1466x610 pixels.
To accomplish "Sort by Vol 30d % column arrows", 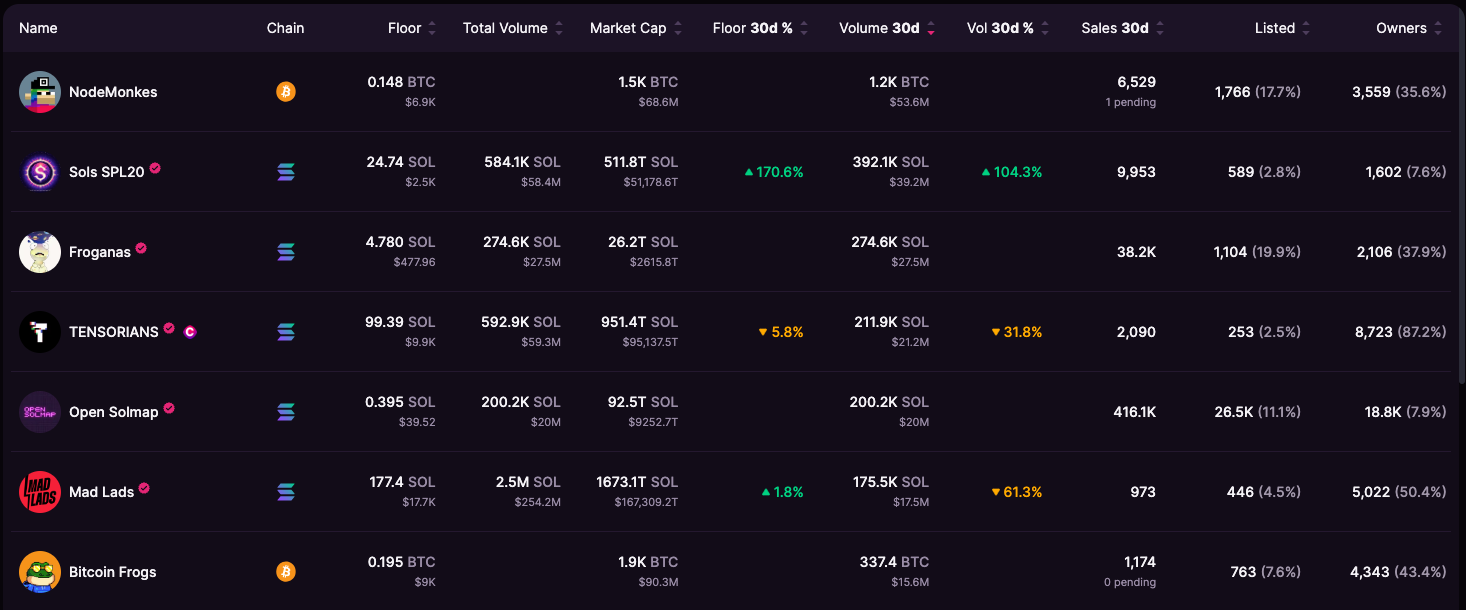I will tap(1045, 28).
